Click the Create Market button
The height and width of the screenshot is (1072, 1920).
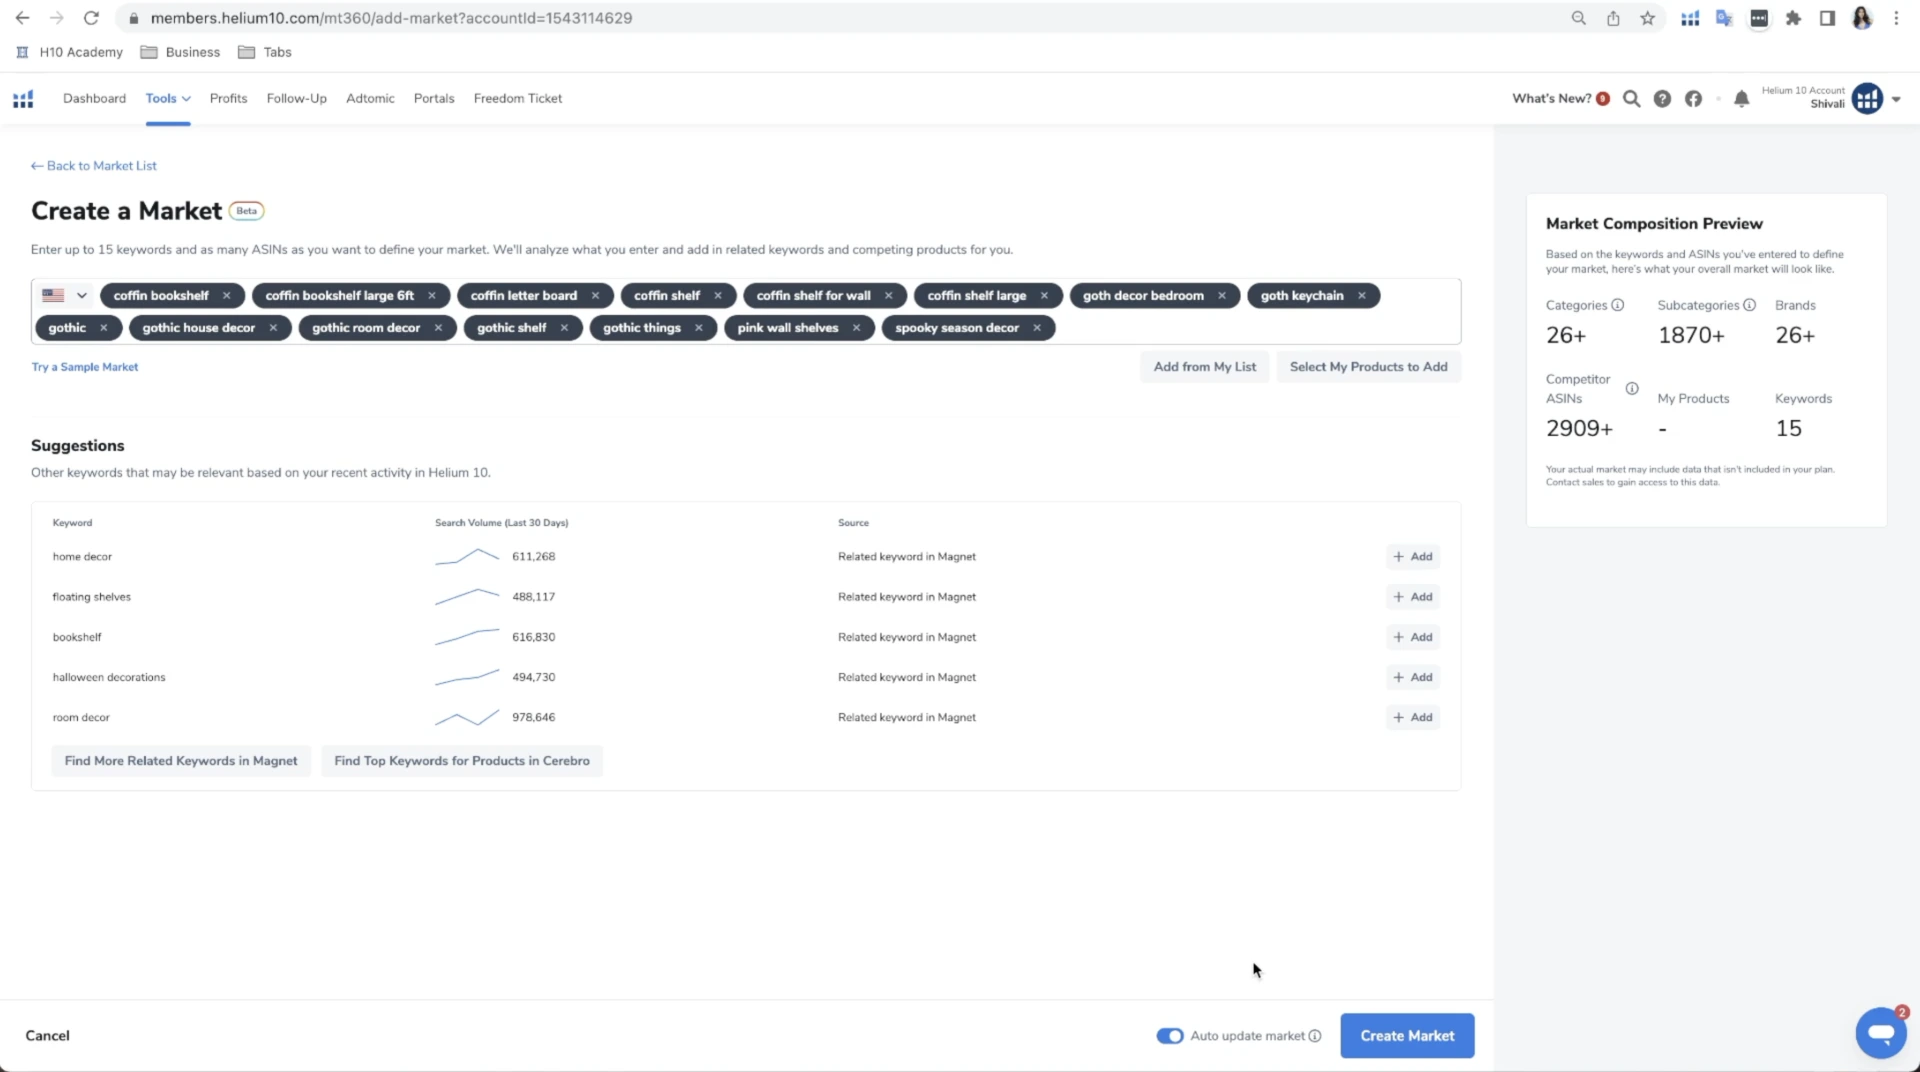[x=1406, y=1036]
